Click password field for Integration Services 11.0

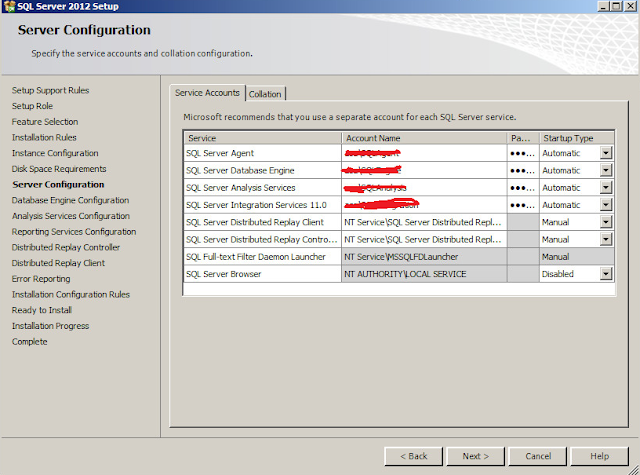pyautogui.click(x=523, y=205)
